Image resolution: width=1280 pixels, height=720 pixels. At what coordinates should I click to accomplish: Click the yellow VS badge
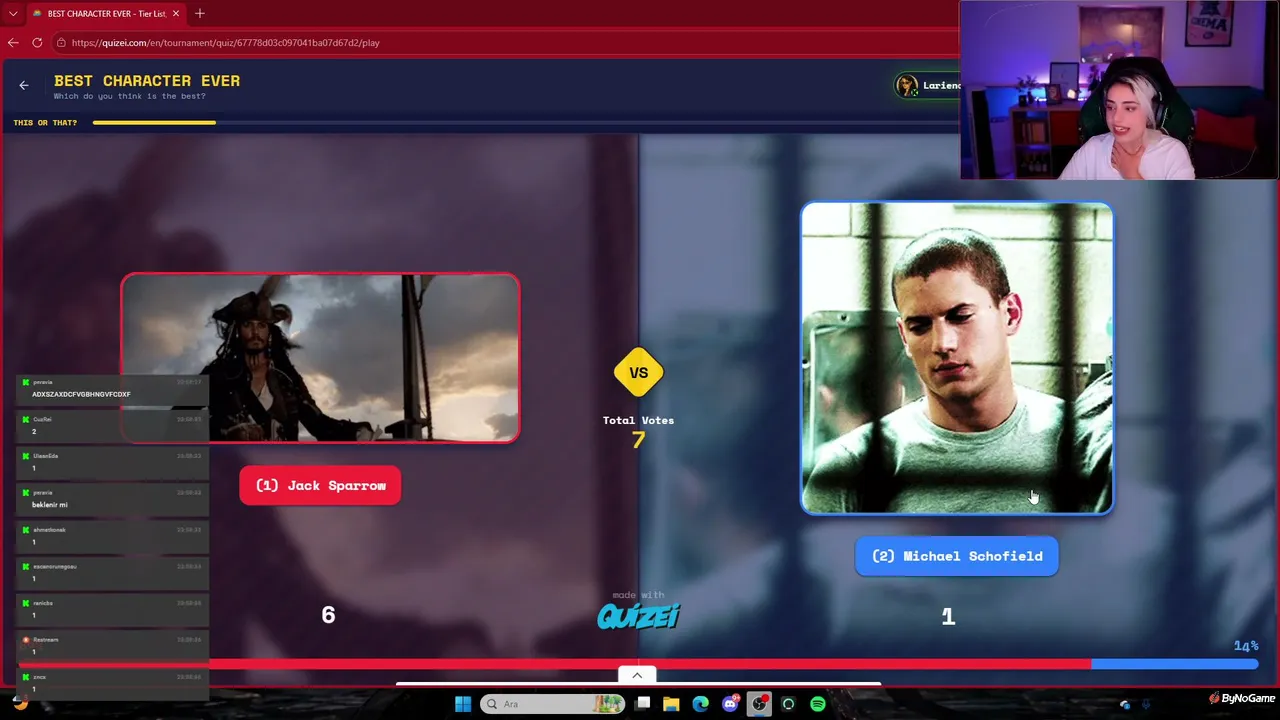(638, 373)
